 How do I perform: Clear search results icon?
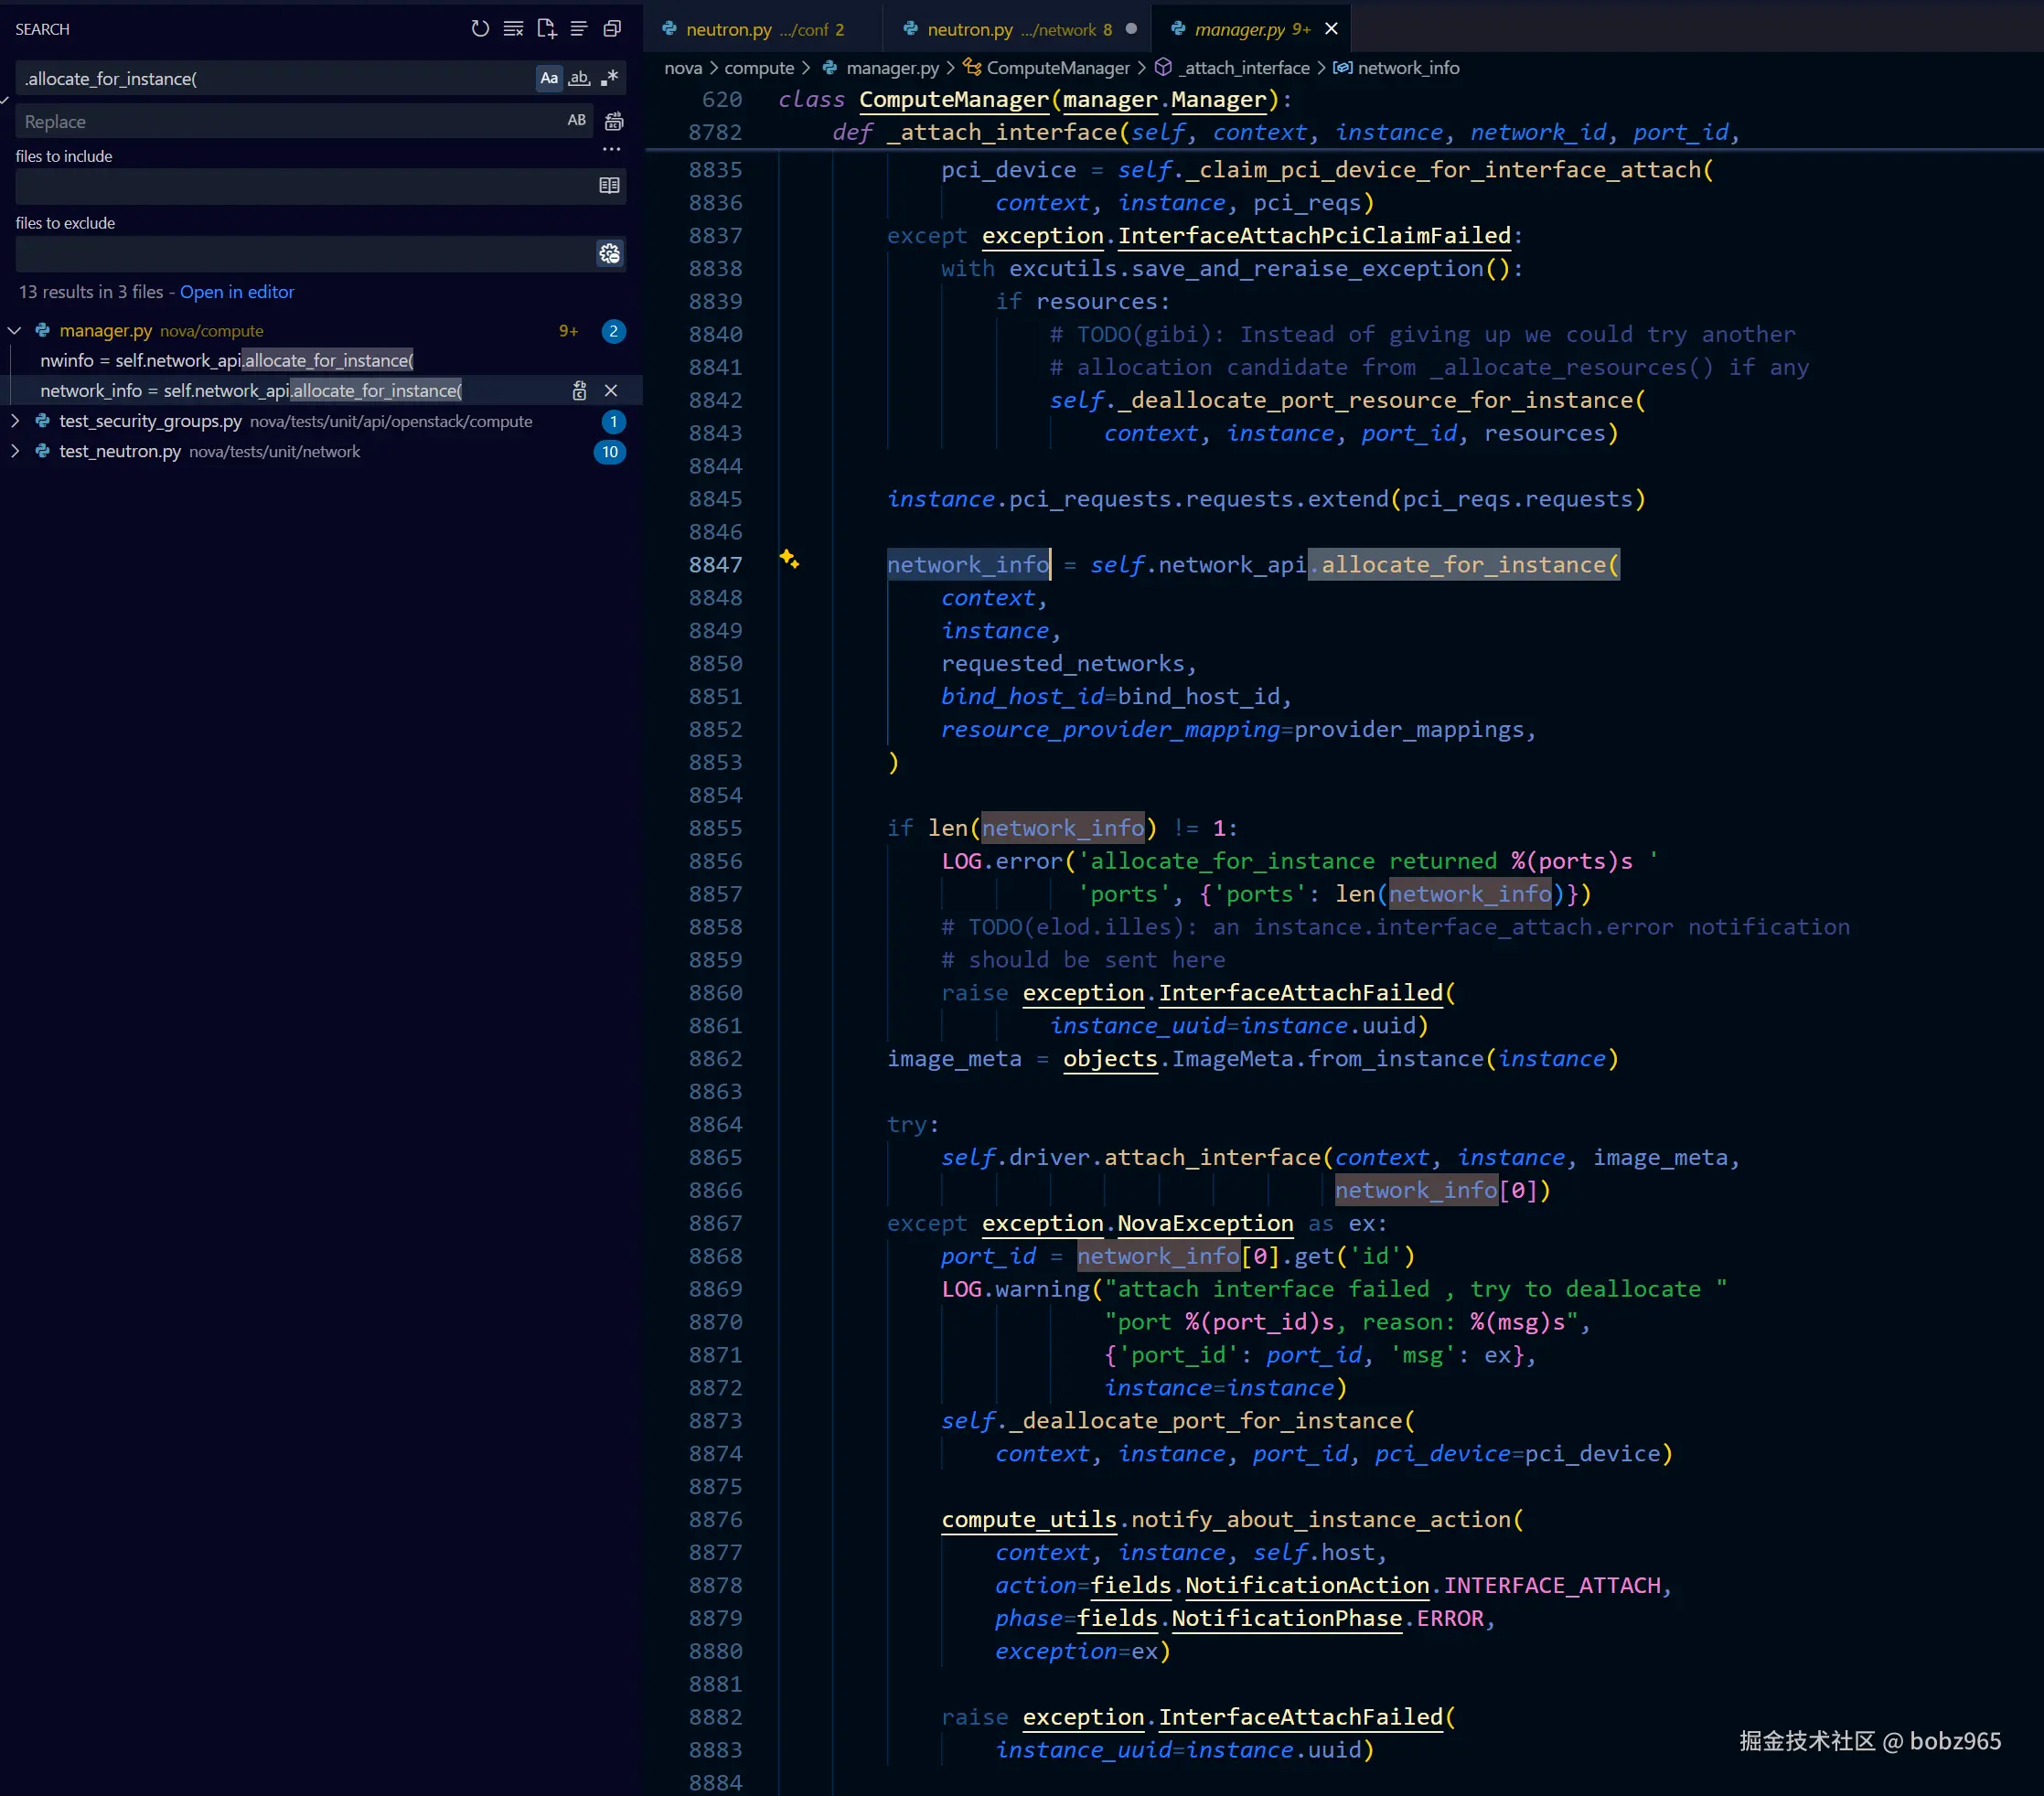tap(513, 29)
